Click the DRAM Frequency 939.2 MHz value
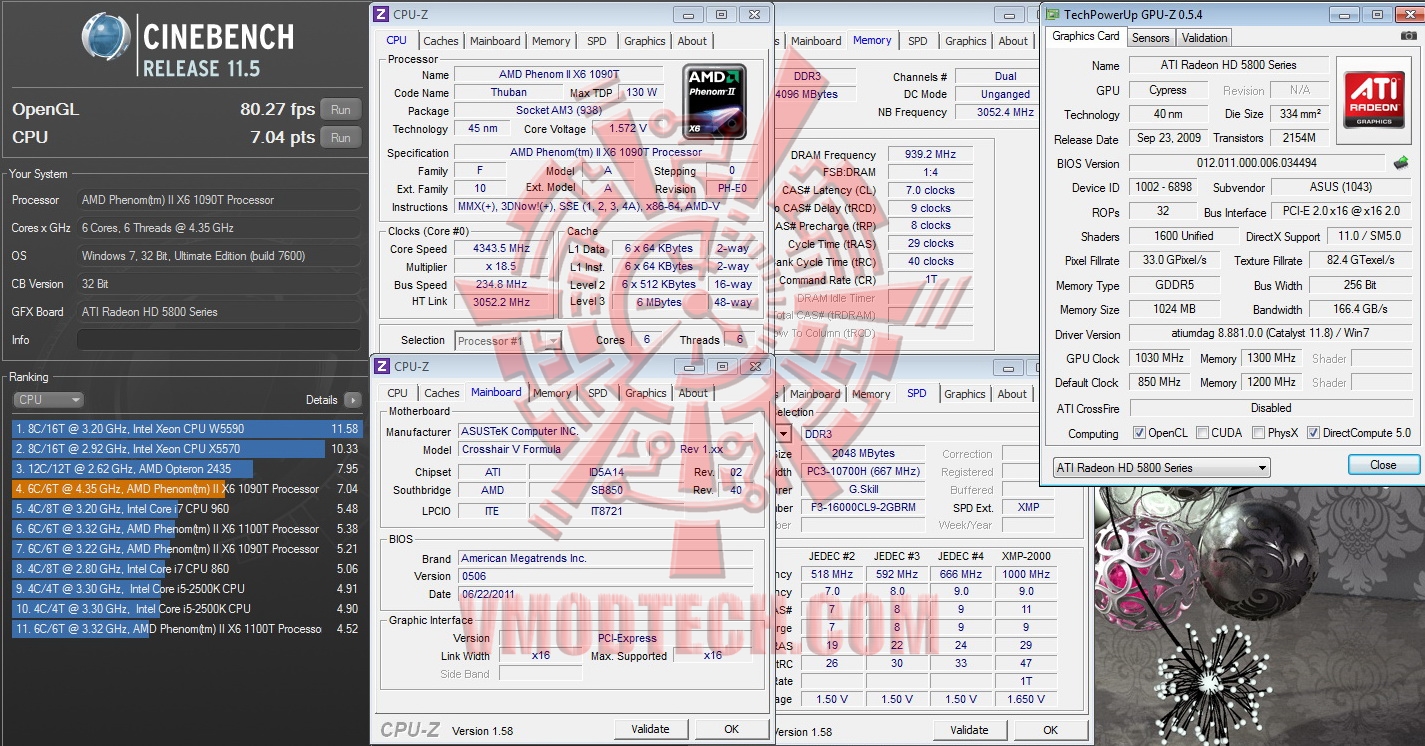The width and height of the screenshot is (1425, 746). pyautogui.click(x=928, y=155)
